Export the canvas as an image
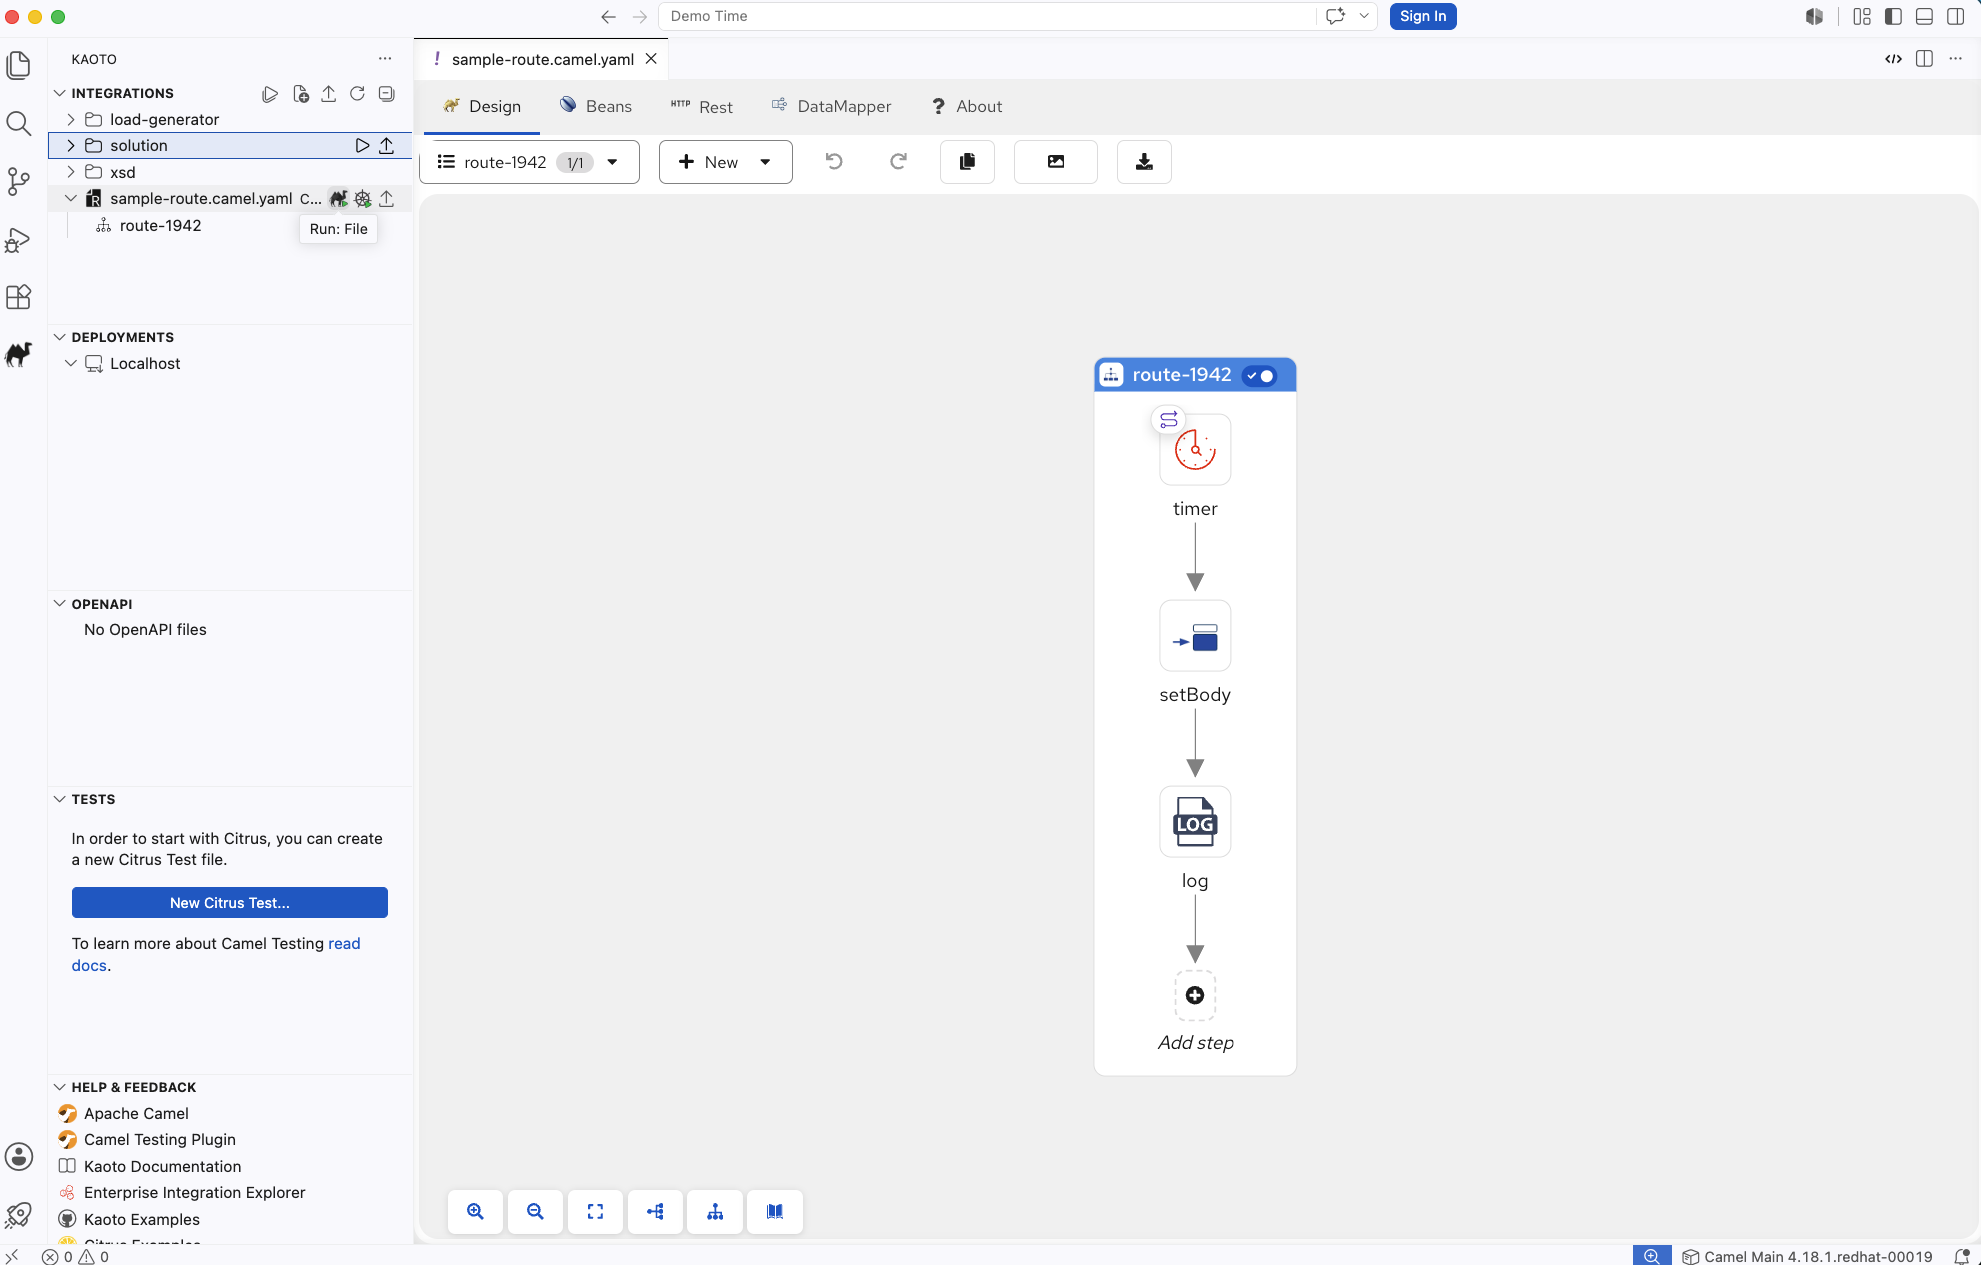The image size is (1981, 1265). 1056,162
